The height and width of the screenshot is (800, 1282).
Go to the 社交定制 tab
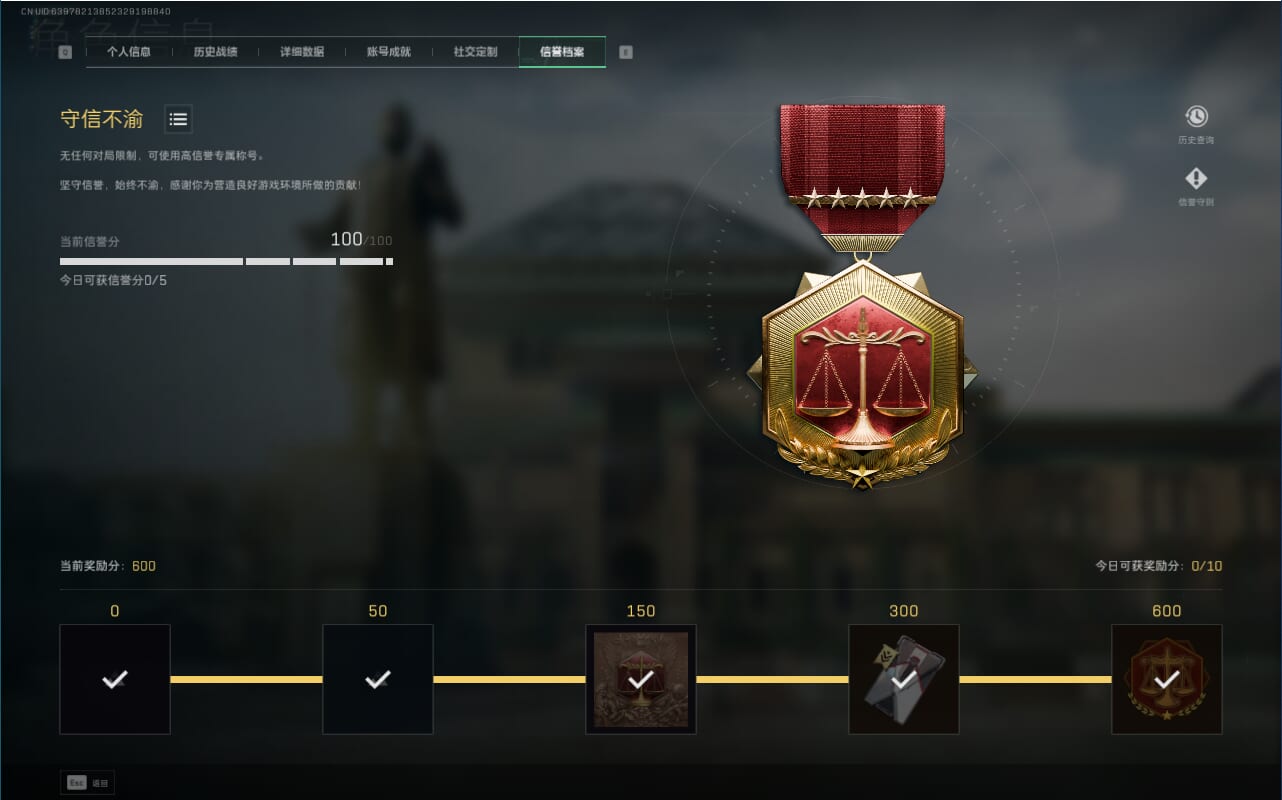(475, 52)
